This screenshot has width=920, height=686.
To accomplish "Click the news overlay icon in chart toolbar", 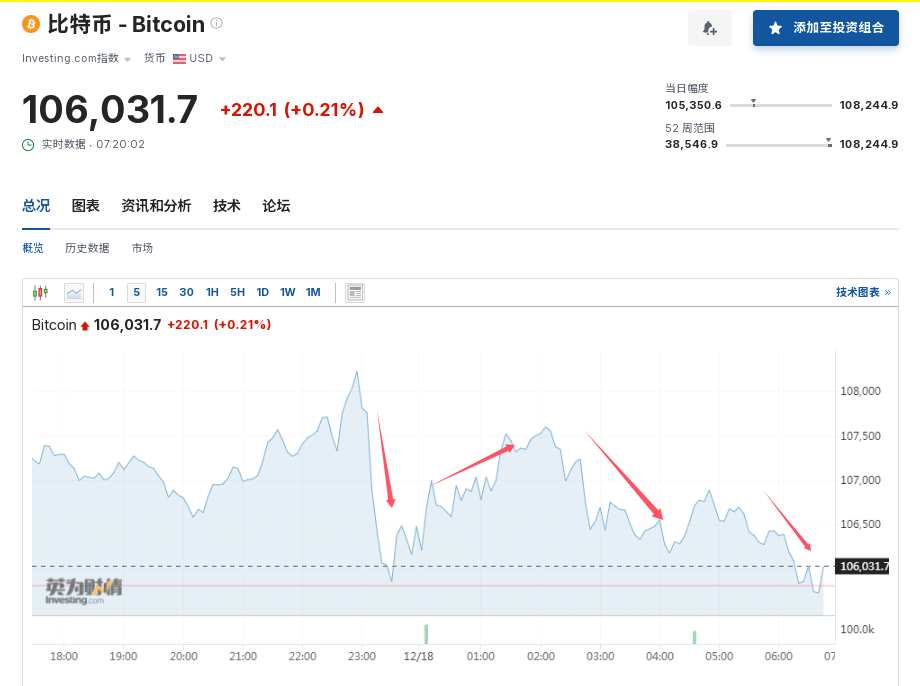I will coord(355,292).
